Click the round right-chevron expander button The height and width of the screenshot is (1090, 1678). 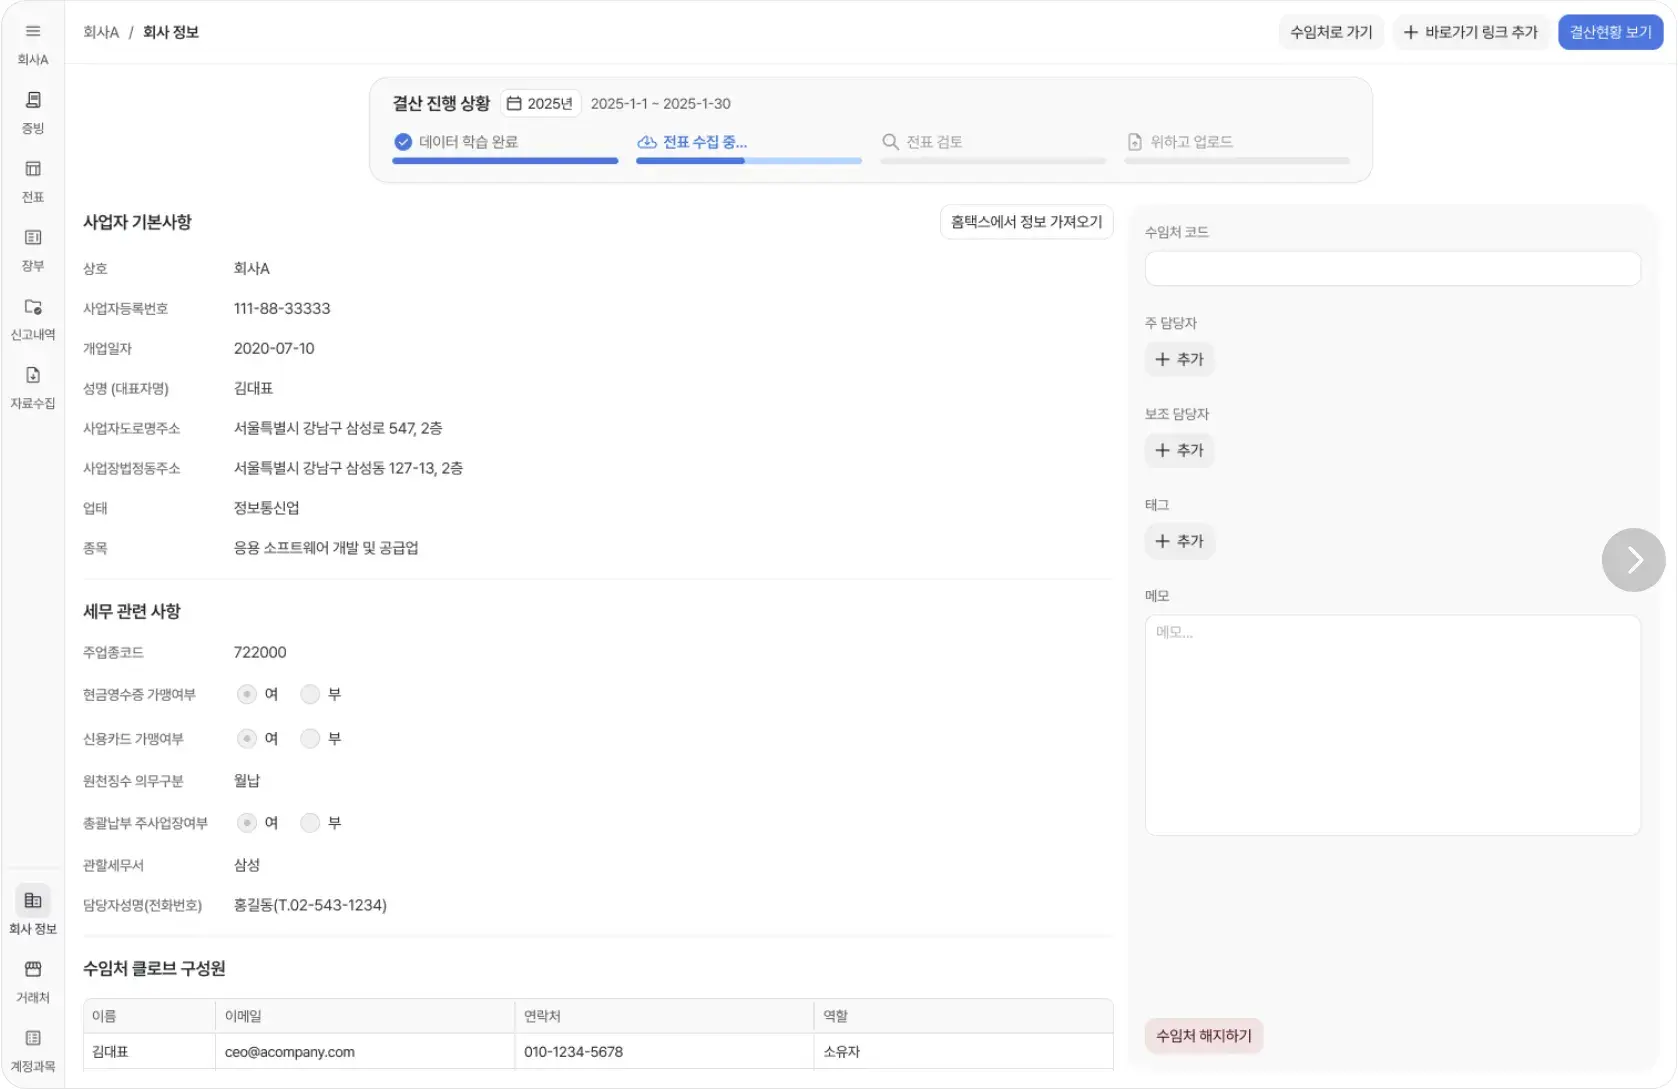[1633, 560]
